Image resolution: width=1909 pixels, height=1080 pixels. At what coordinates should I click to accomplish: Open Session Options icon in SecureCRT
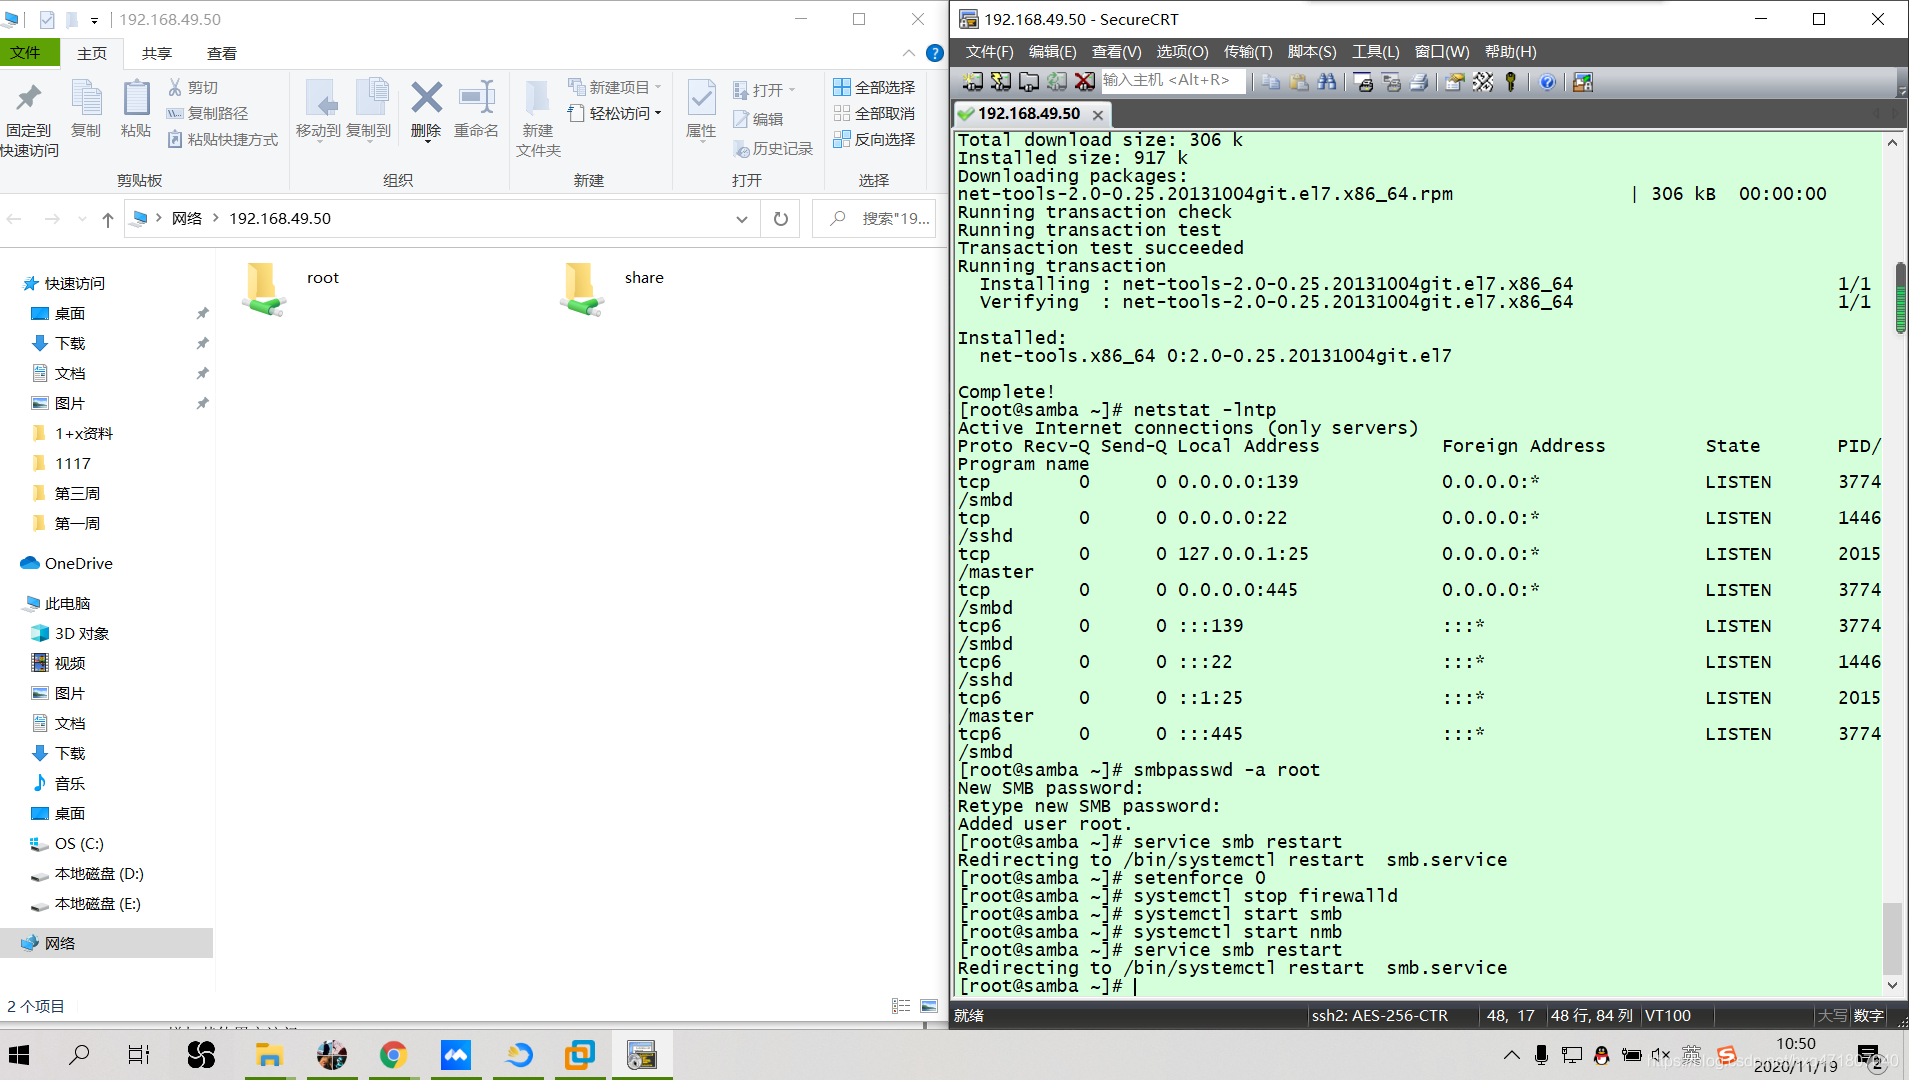[1455, 82]
